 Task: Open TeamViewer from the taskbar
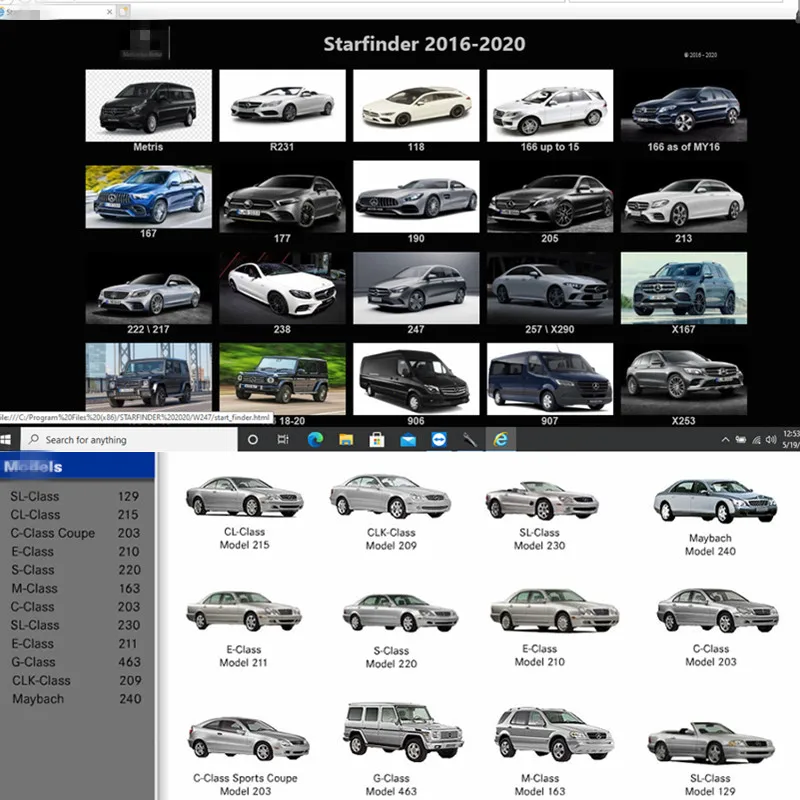point(439,439)
